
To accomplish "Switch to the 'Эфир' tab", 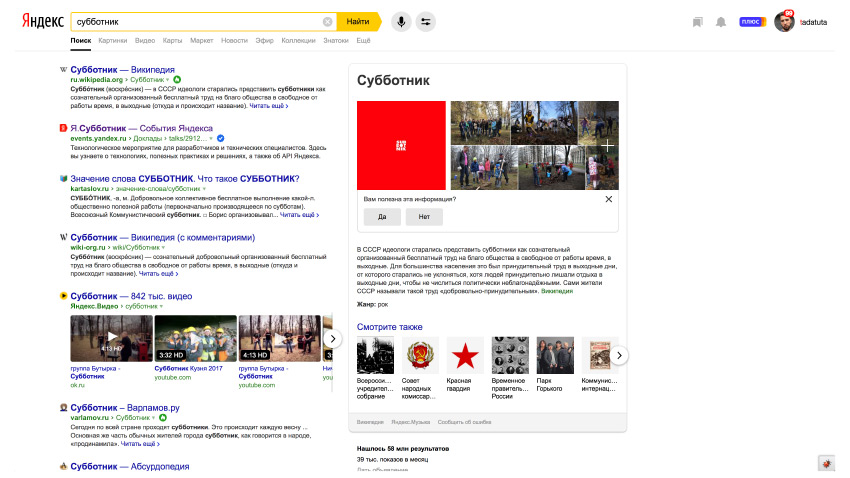I will 265,41.
